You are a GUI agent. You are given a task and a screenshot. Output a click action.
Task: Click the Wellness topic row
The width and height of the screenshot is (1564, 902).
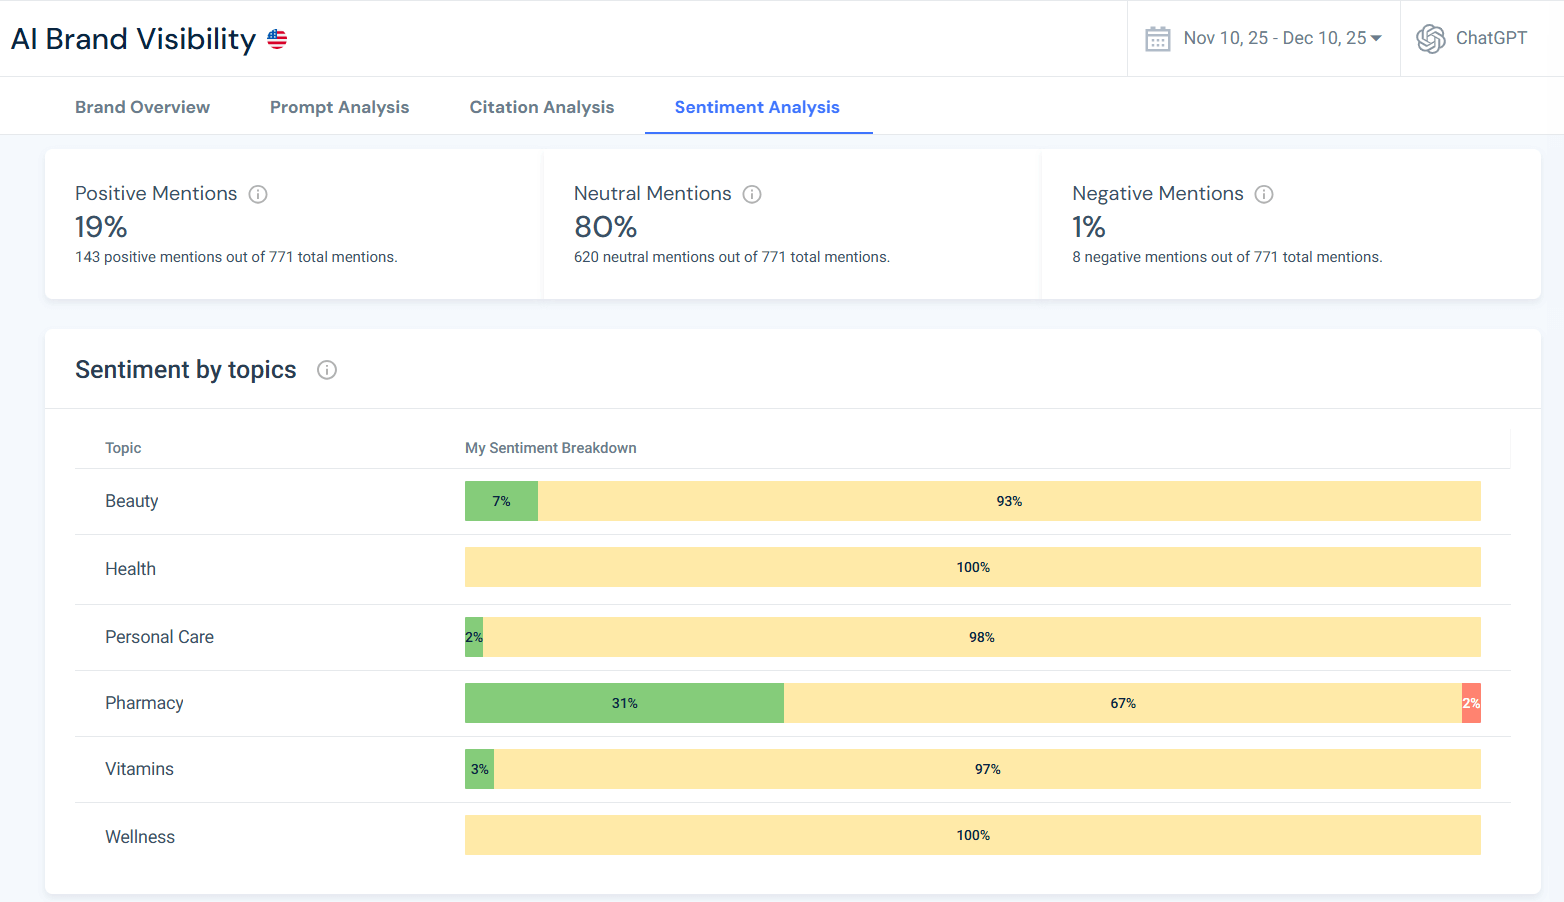[139, 836]
